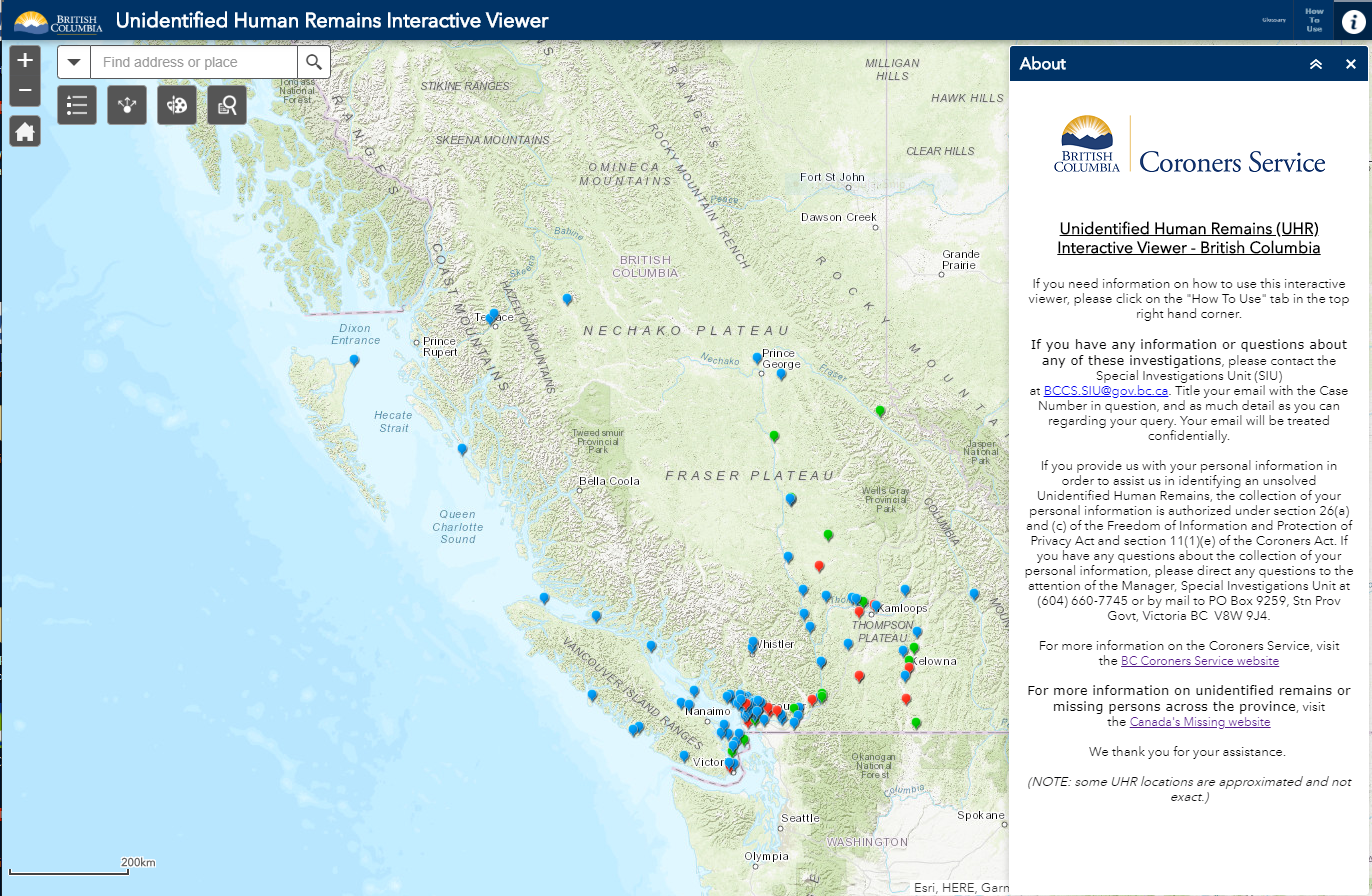
Task: Open the Glossary tab
Action: [x=1274, y=19]
